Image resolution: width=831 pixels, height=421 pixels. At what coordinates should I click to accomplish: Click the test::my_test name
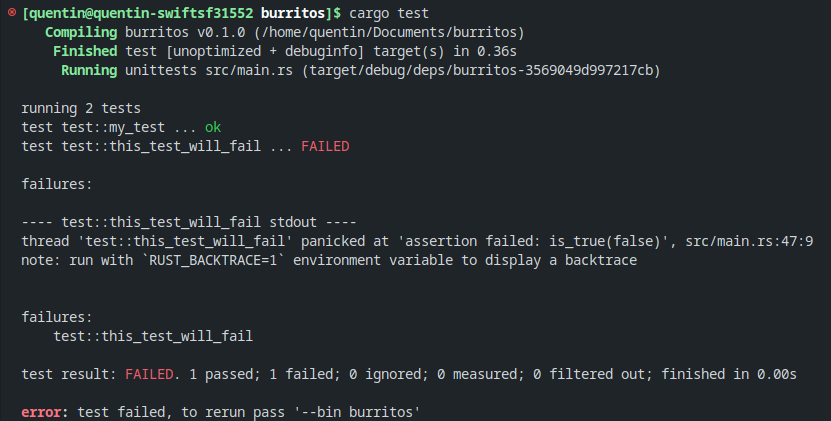pyautogui.click(x=113, y=127)
